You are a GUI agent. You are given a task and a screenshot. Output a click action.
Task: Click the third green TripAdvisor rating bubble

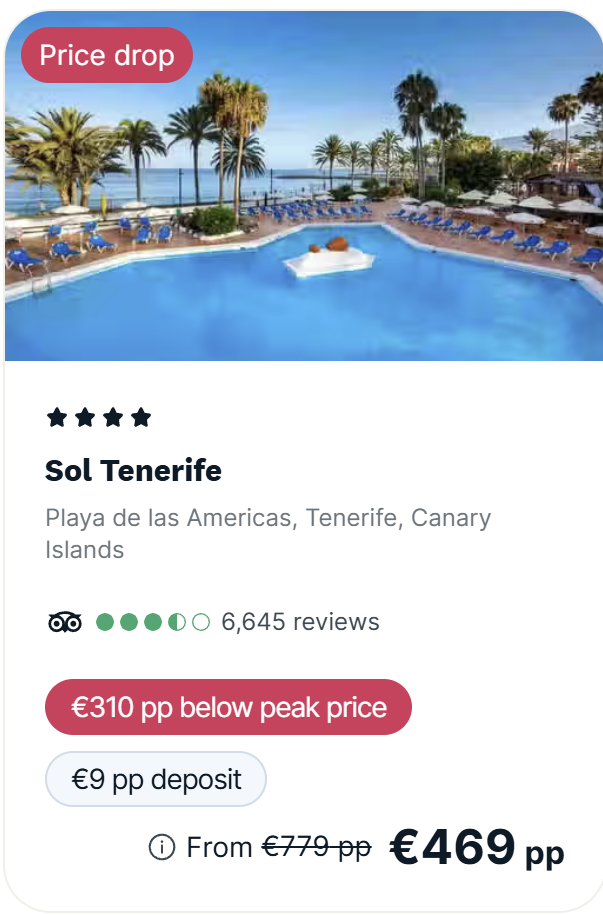tap(153, 622)
